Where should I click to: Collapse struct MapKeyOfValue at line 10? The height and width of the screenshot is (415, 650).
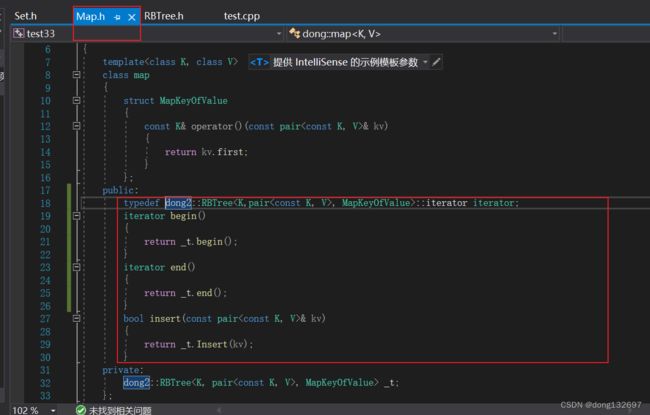(76, 100)
